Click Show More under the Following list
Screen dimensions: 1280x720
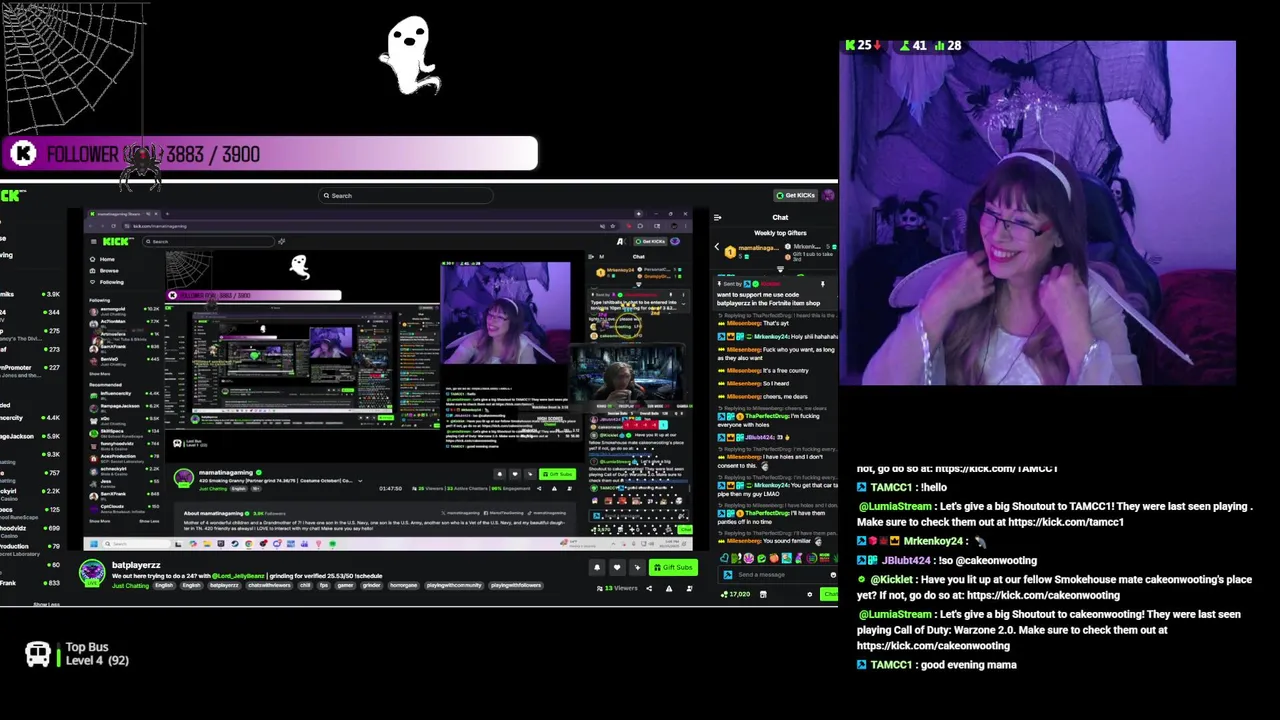point(100,374)
